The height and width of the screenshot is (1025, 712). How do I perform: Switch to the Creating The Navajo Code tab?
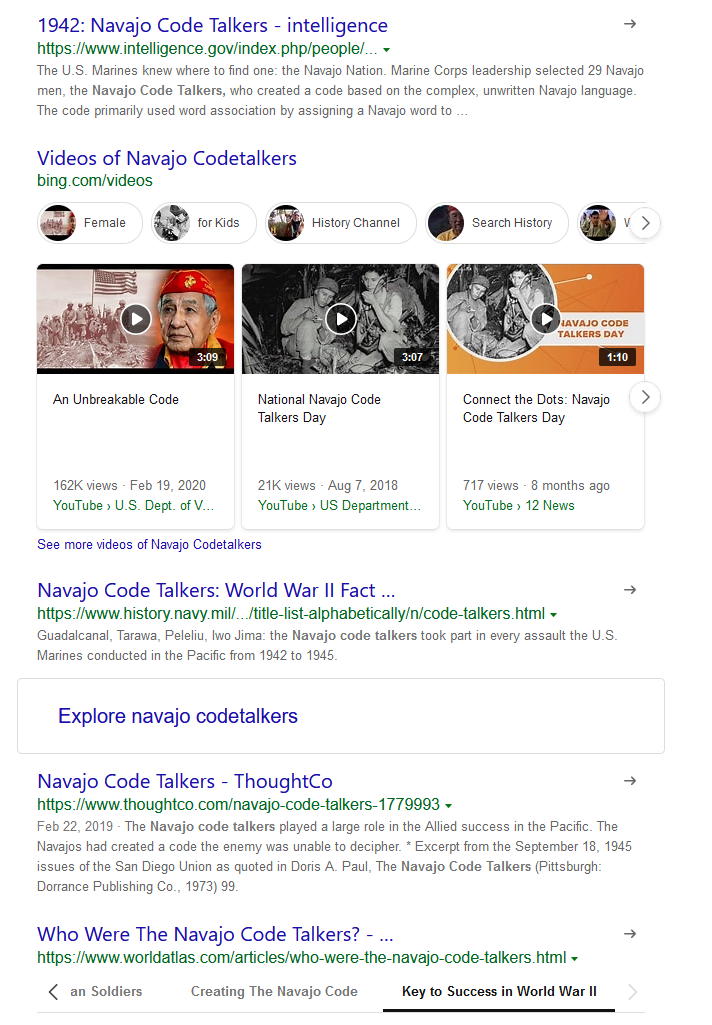click(x=274, y=992)
